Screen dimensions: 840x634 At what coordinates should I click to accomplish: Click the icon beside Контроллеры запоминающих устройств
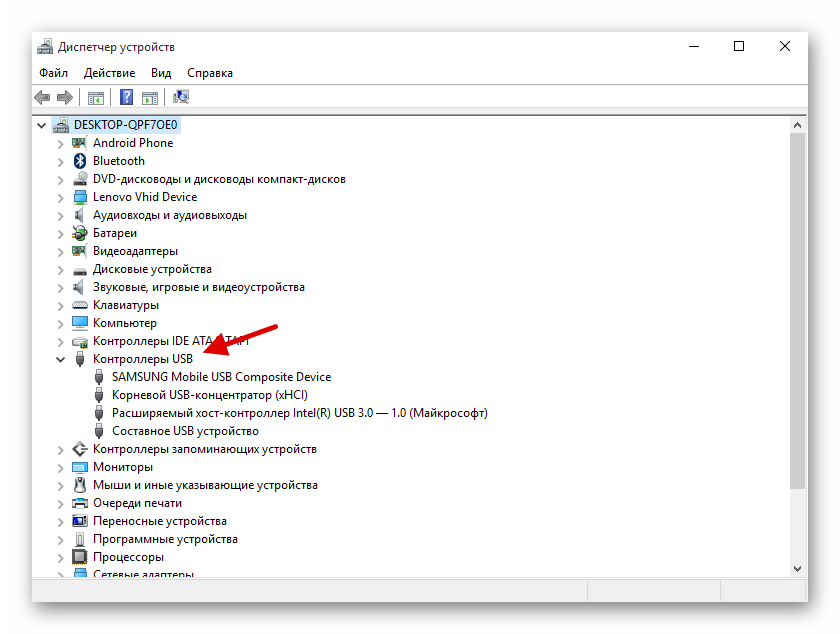tap(80, 449)
